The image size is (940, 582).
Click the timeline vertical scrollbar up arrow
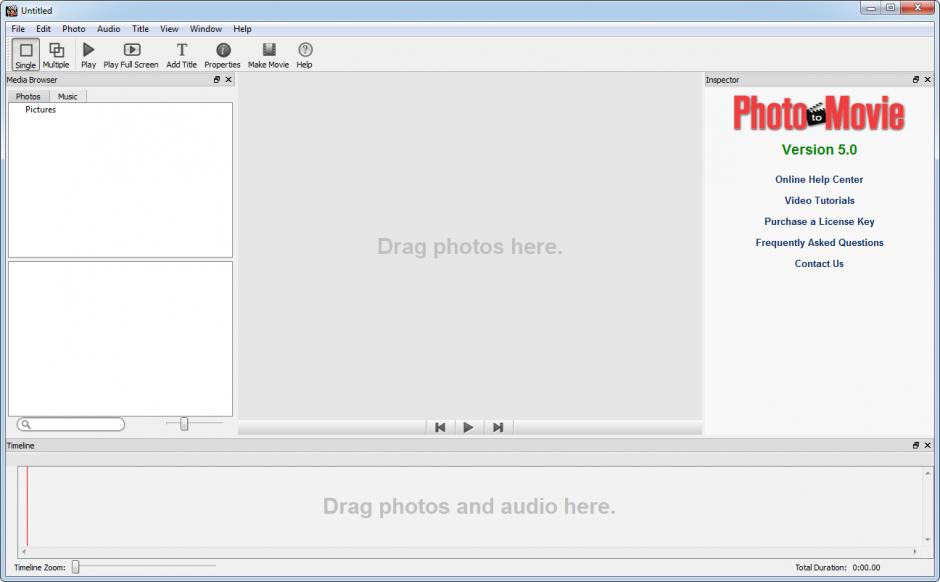[927, 473]
